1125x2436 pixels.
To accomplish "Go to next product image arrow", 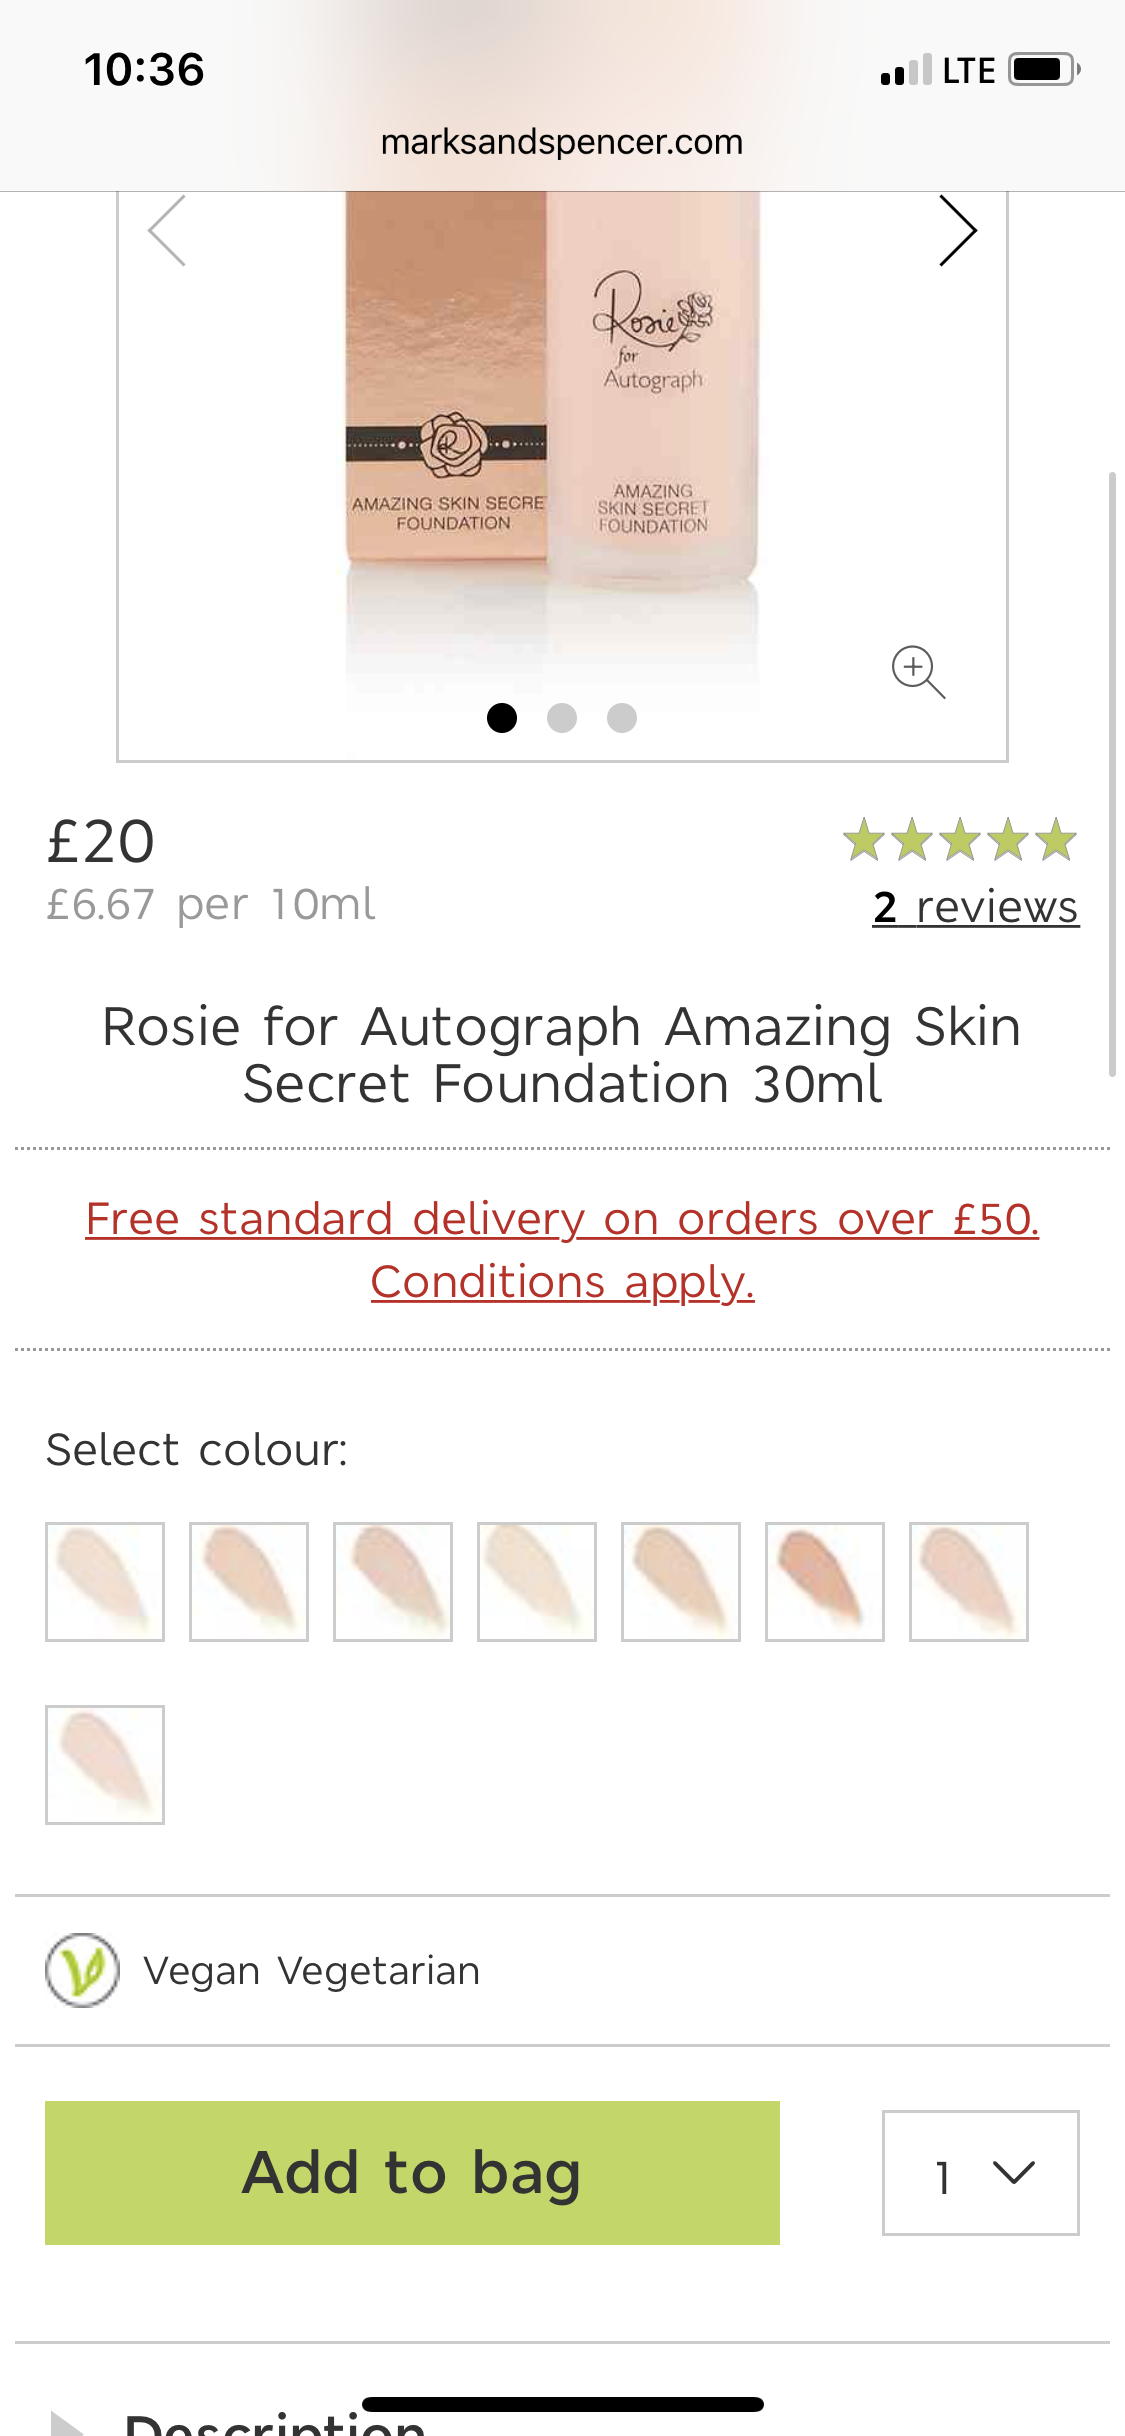I will point(956,231).
